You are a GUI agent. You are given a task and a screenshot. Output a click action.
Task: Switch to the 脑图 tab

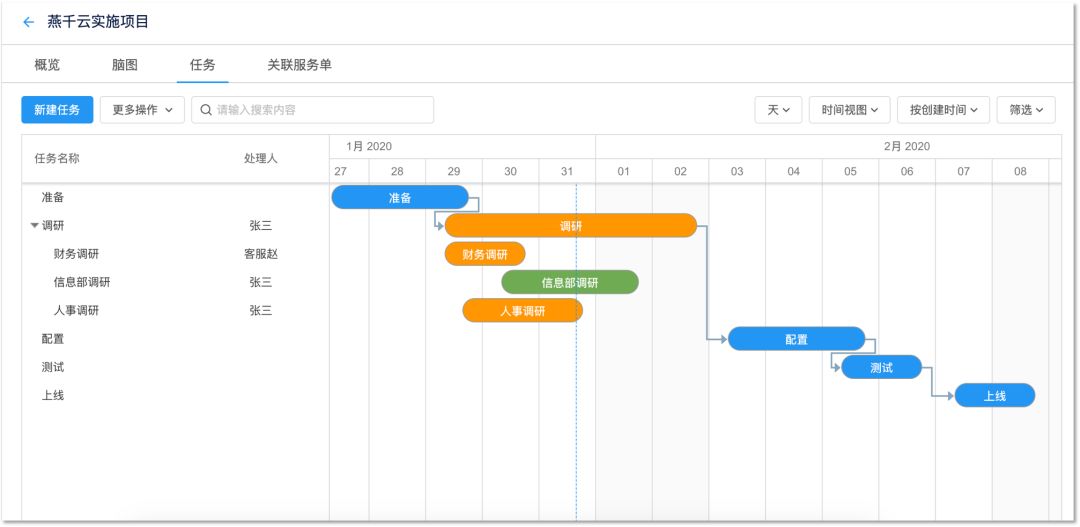125,65
